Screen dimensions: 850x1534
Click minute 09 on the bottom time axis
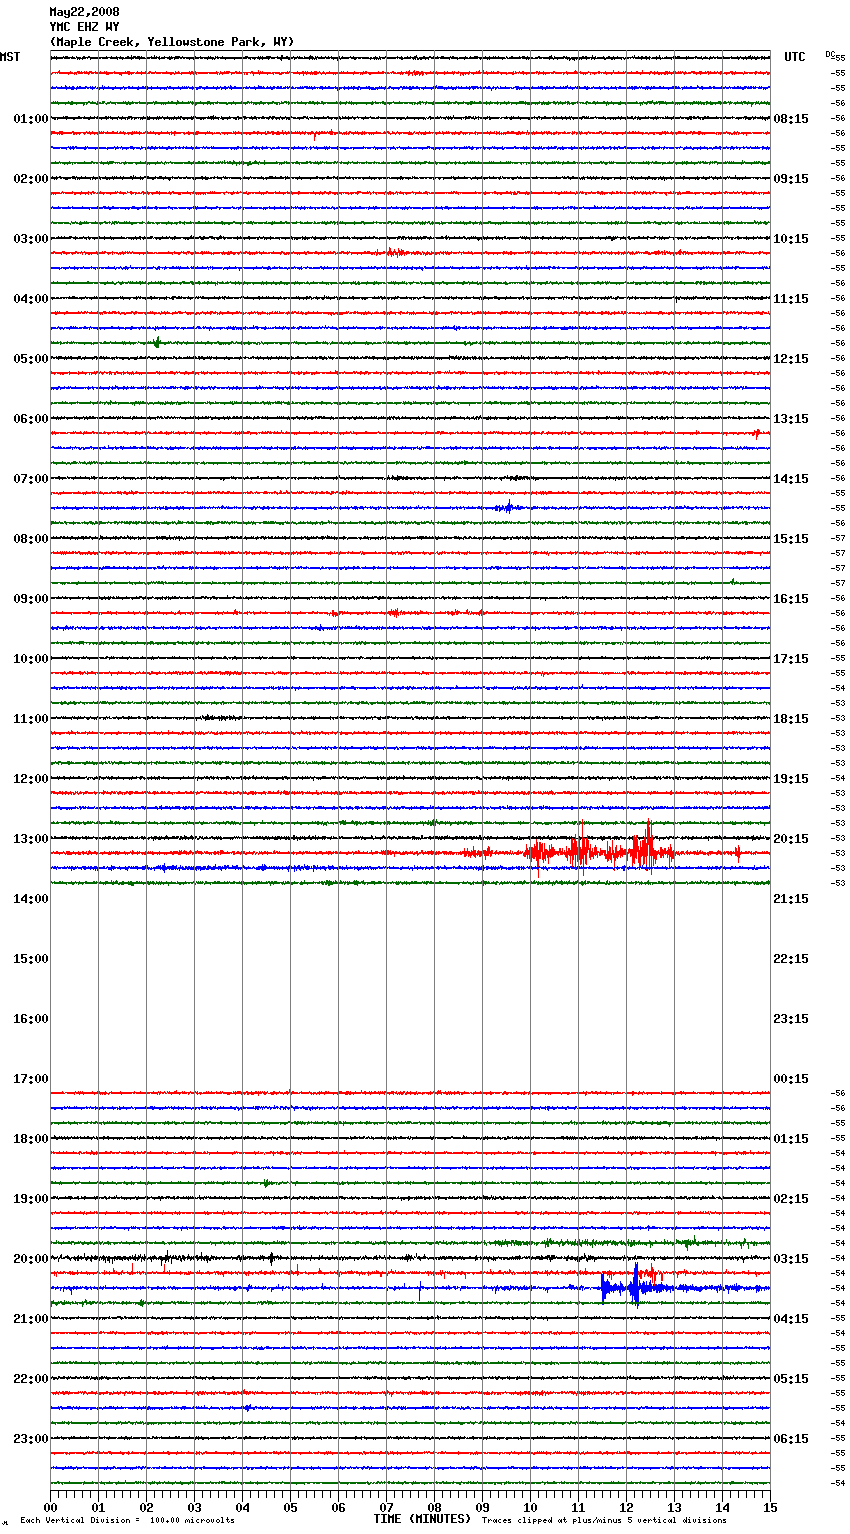pos(482,1507)
